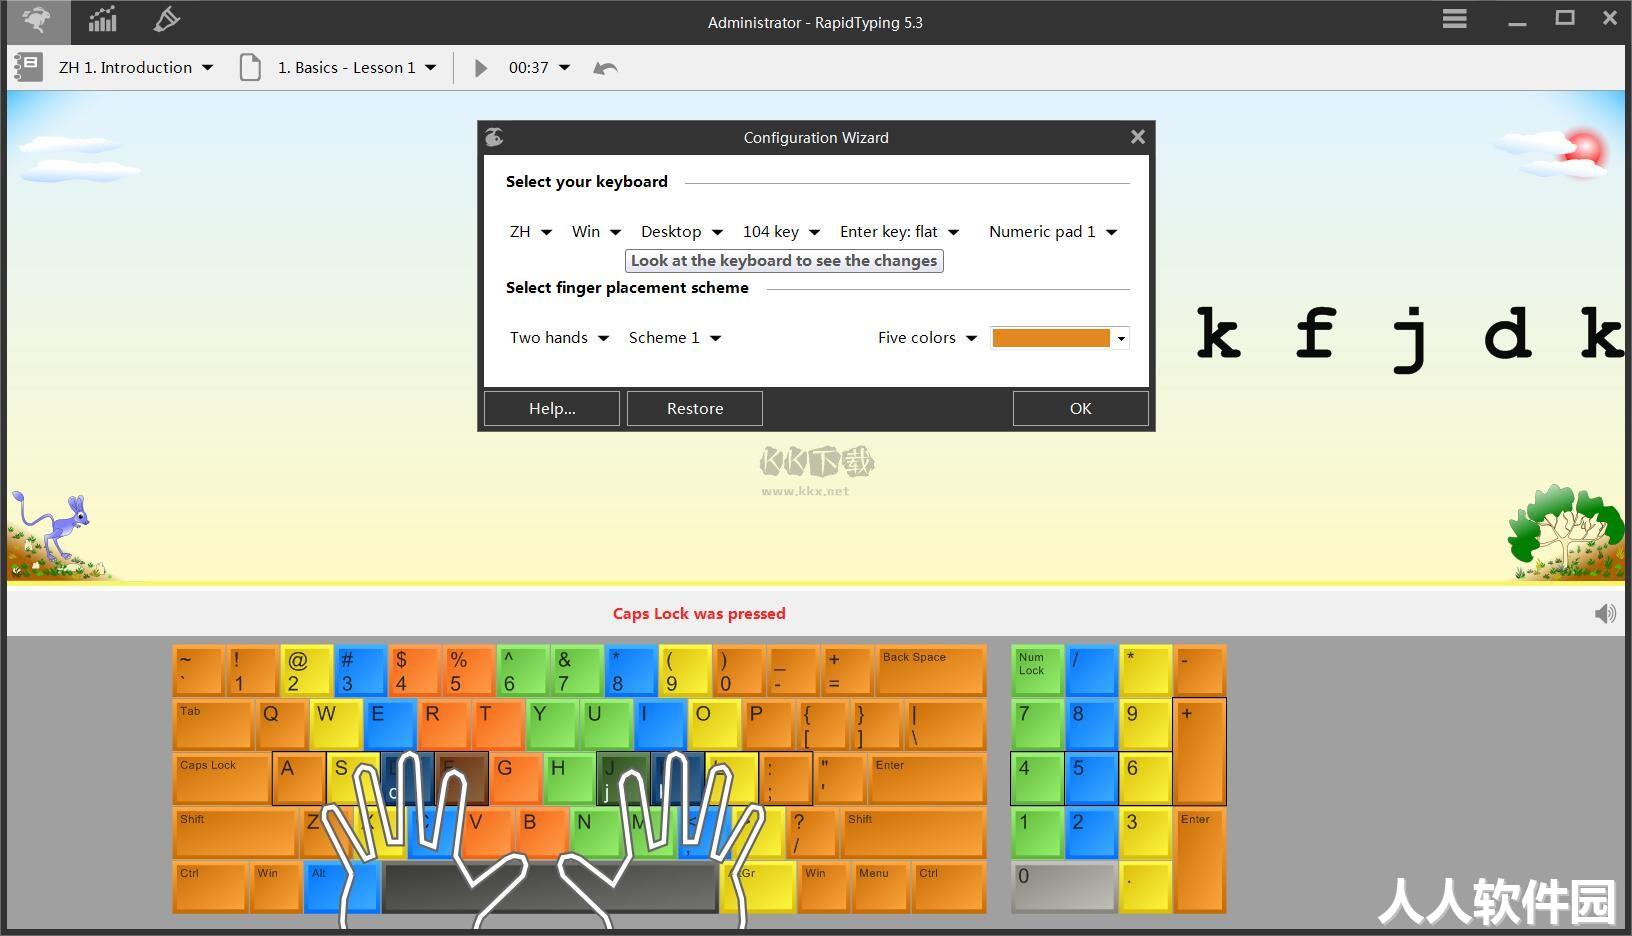The height and width of the screenshot is (936, 1632).
Task: Click the Help... button
Action: point(552,408)
